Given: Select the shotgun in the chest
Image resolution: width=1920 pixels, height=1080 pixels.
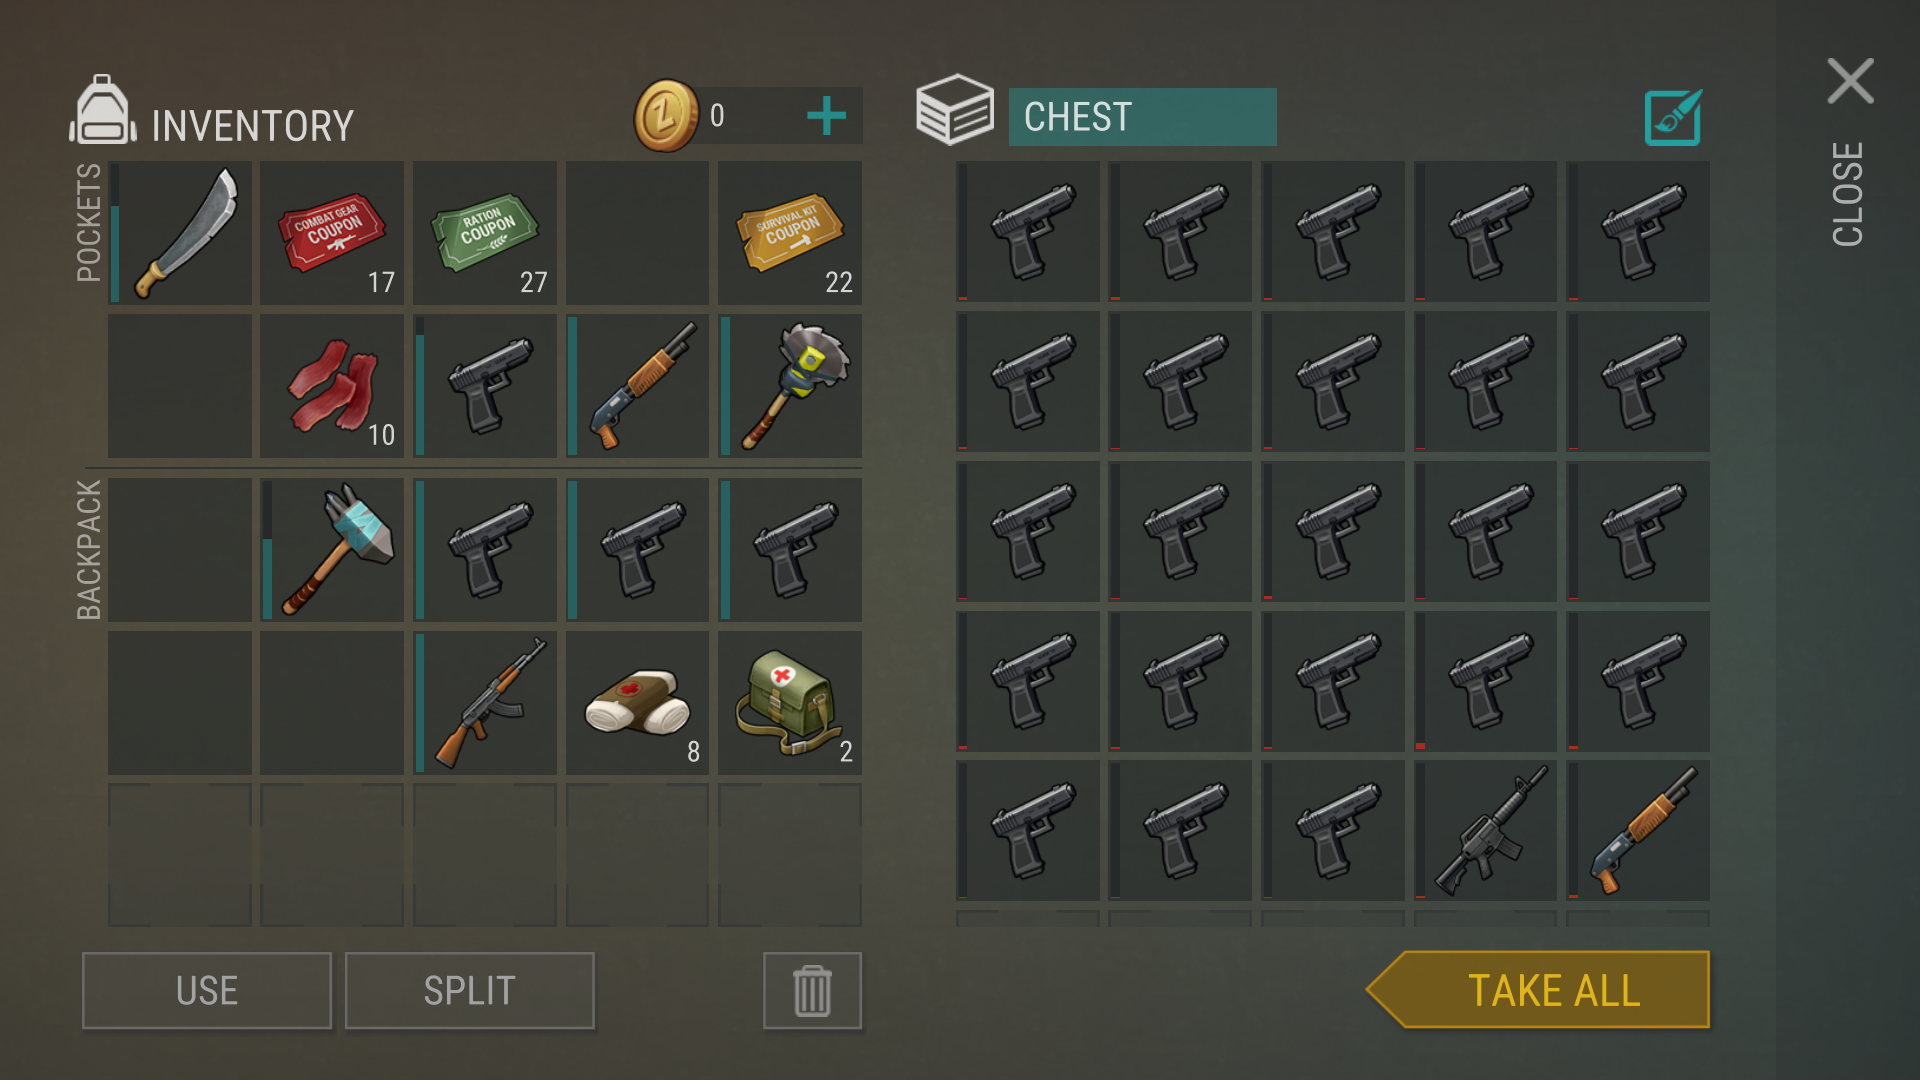Looking at the screenshot, I should (x=1638, y=830).
